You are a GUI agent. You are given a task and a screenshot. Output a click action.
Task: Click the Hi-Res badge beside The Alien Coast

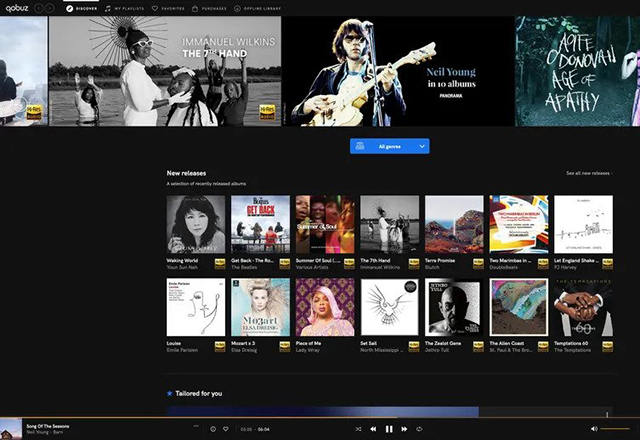[543, 347]
